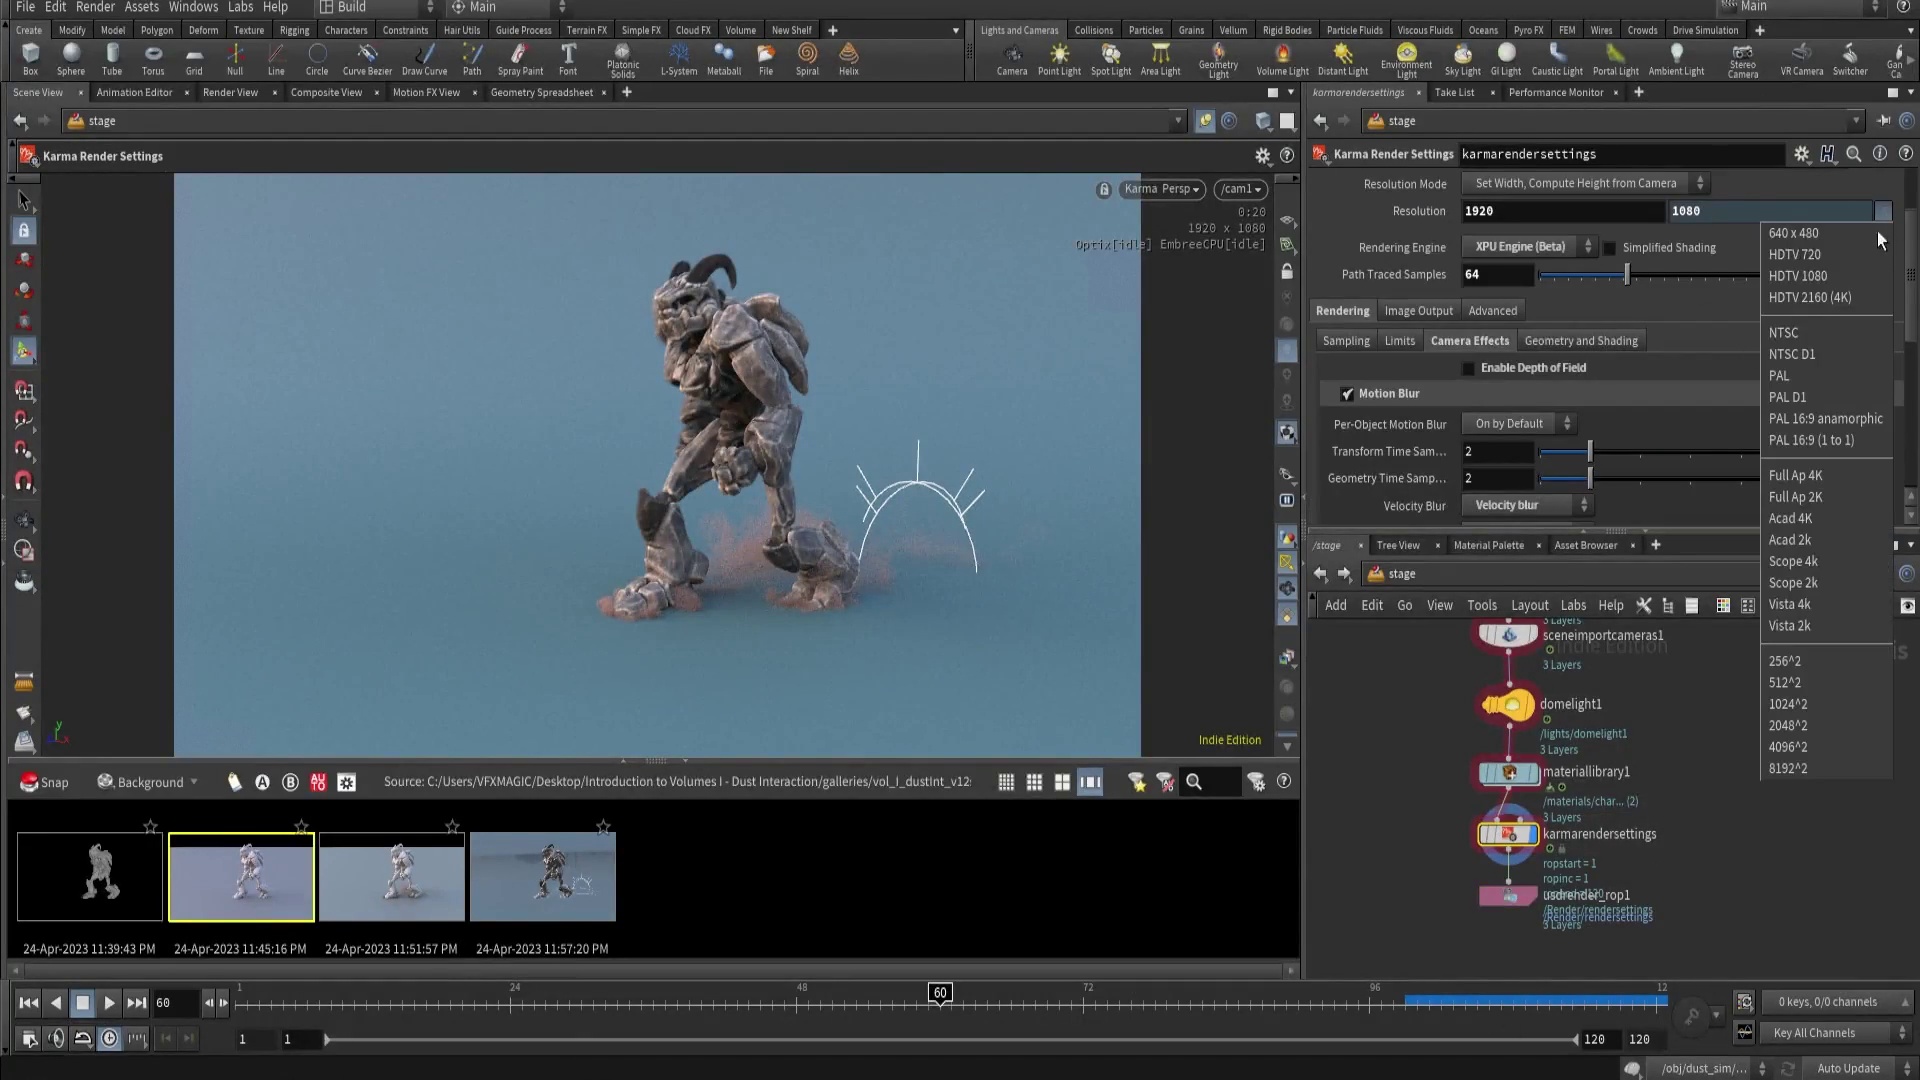1920x1080 pixels.
Task: Add a Sky Light from the shelf
Action: coord(1463,59)
